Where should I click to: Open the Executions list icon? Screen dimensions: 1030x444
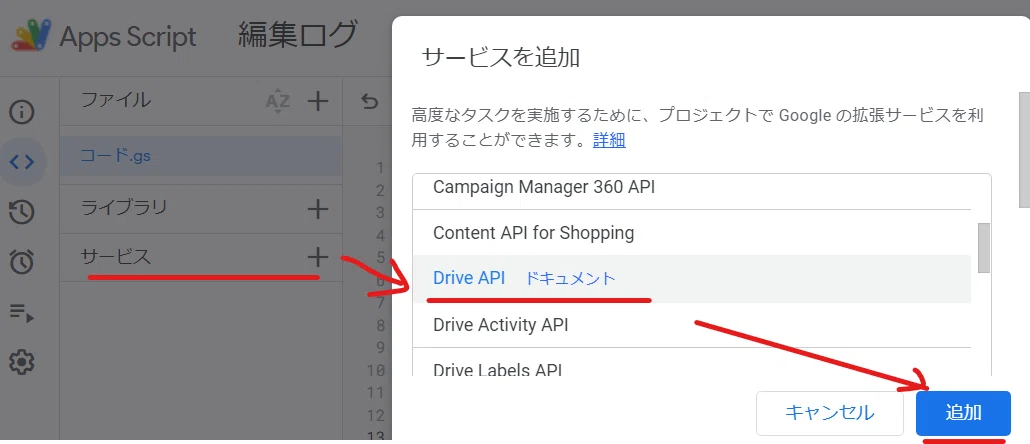(x=22, y=313)
